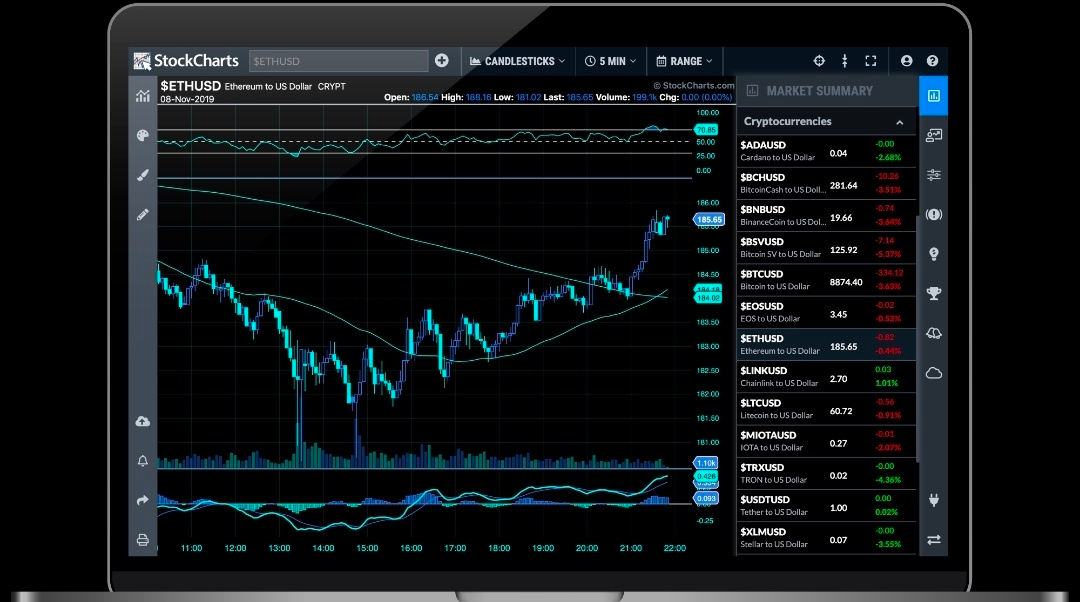Select the paintbrush style tool
This screenshot has height=602, width=1080.
coord(142,175)
